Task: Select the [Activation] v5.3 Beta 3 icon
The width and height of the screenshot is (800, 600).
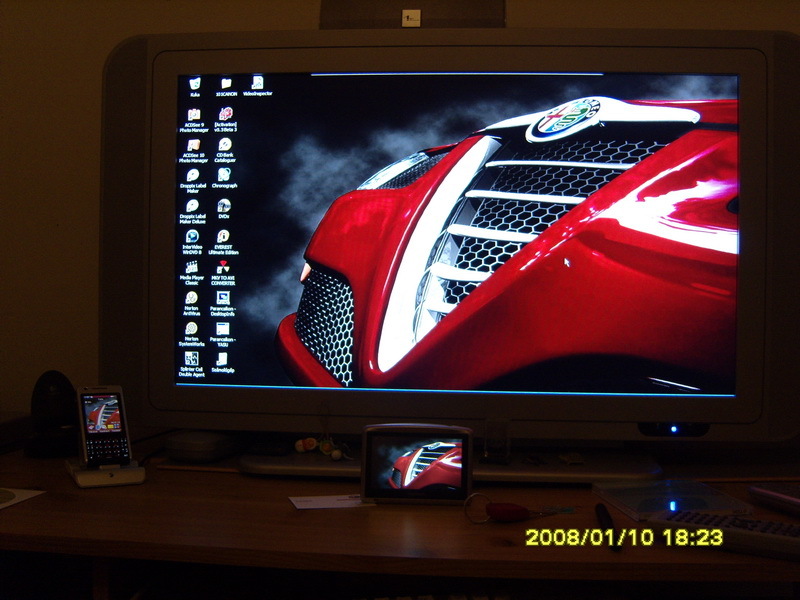Action: (225, 114)
